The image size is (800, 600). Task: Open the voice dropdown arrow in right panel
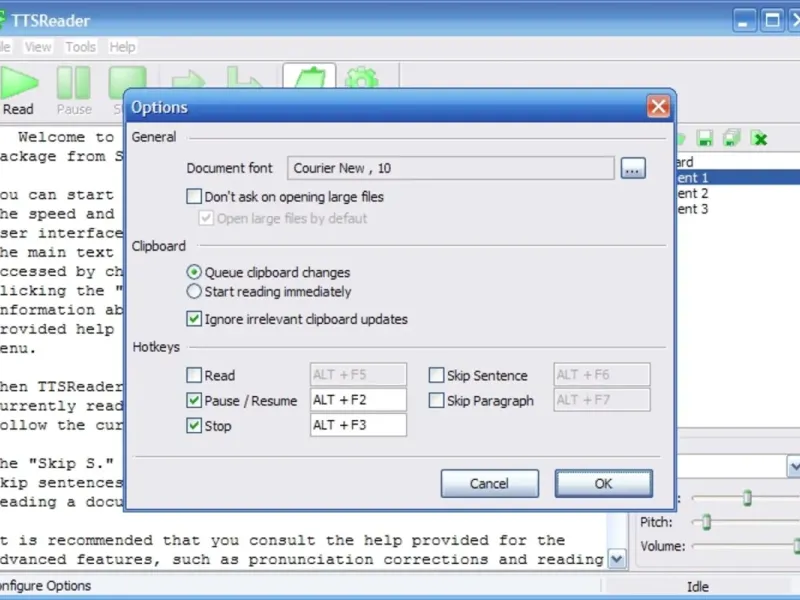793,466
